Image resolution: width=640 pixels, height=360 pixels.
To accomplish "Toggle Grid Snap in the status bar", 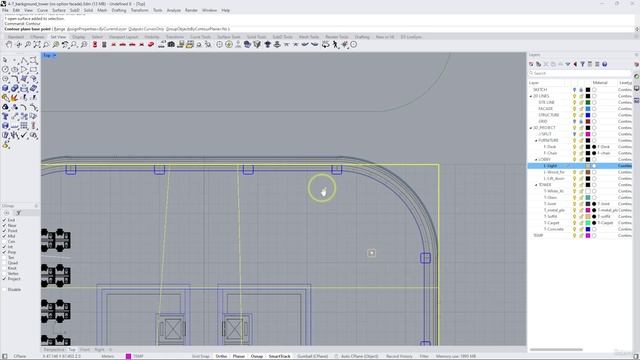I will (200, 356).
